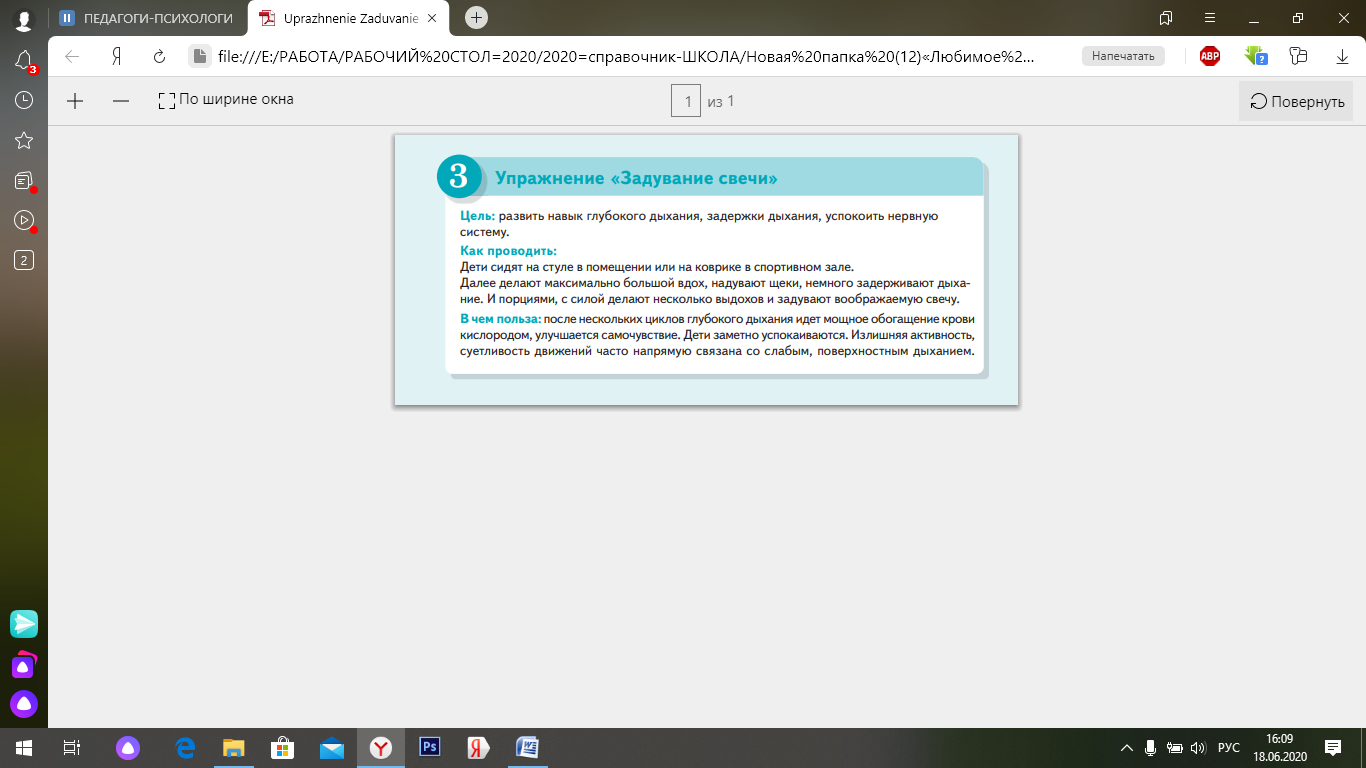Viewport: 1366px width, 768px height.
Task: Toggle По ширине окна fit width
Action: tap(226, 100)
